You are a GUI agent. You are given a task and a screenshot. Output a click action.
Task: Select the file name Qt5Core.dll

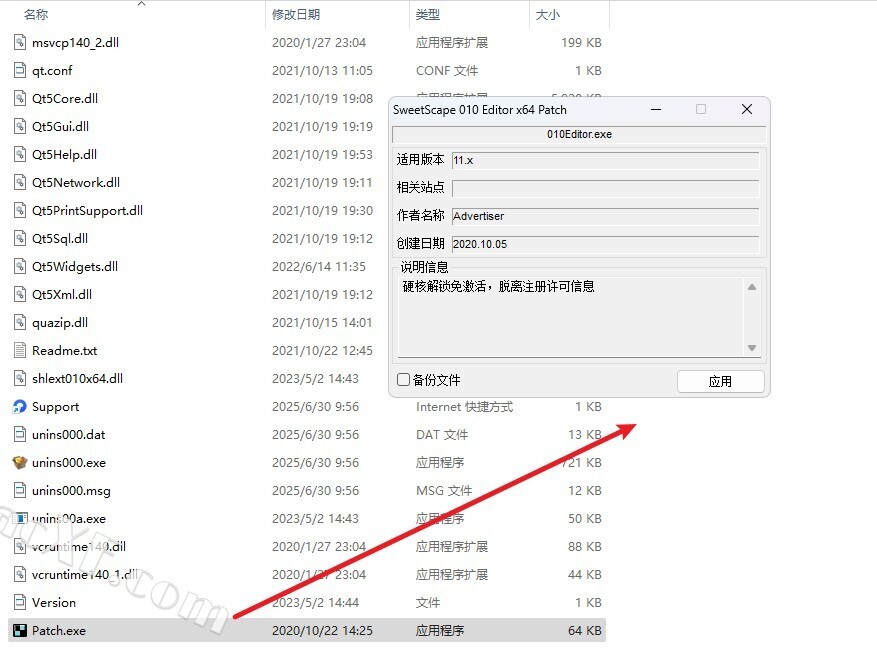[x=65, y=99]
